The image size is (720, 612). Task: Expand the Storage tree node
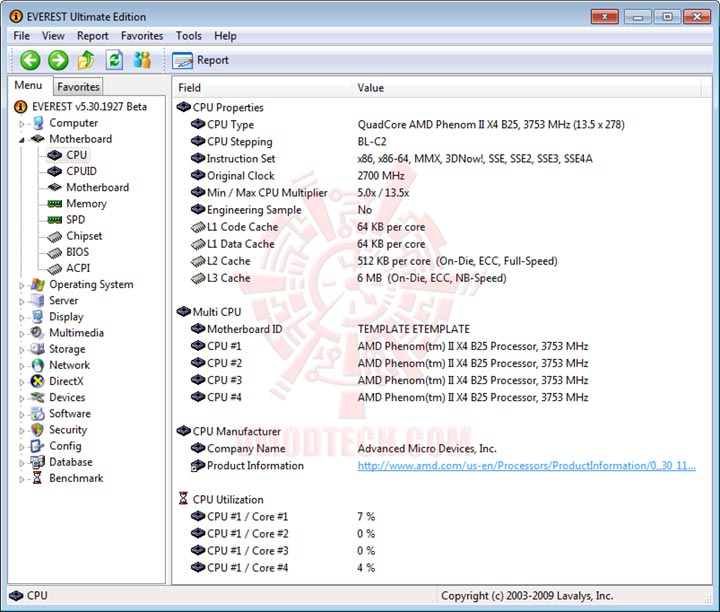tap(22, 349)
